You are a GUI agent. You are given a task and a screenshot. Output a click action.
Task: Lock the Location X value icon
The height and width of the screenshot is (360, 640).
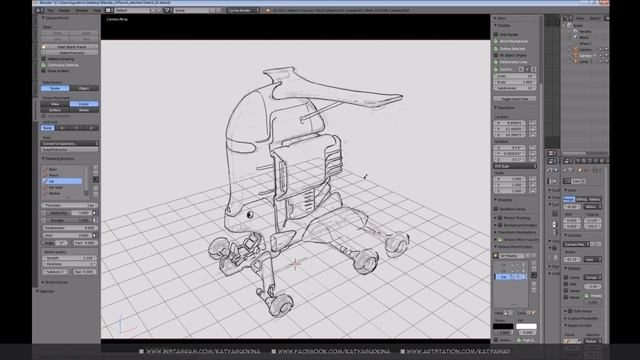[x=533, y=123]
